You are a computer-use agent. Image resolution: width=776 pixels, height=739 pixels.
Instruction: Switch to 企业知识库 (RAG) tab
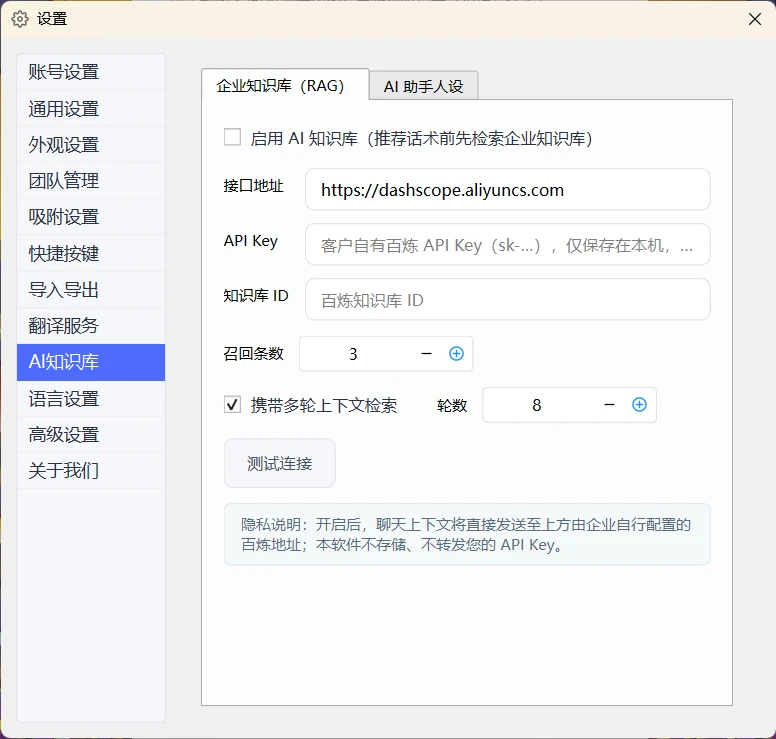click(x=285, y=85)
